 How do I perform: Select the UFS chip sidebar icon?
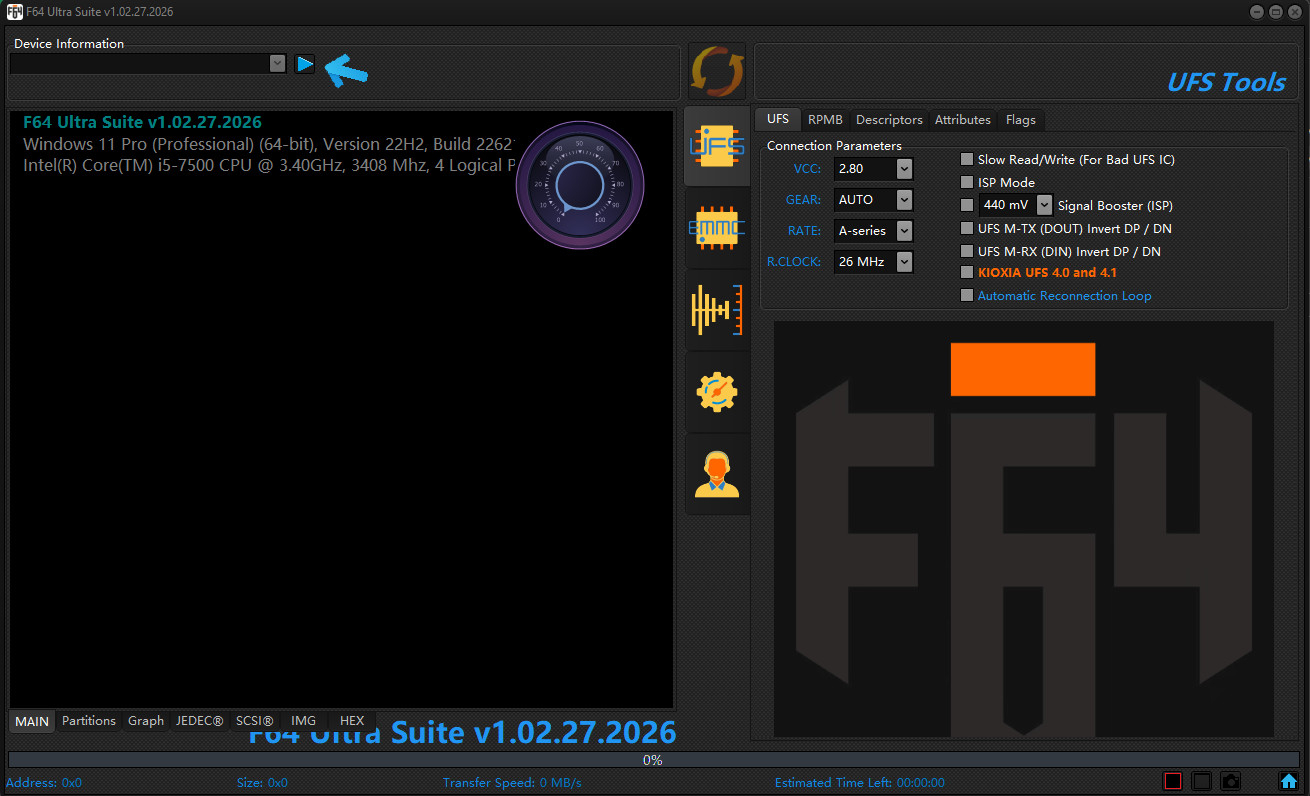click(x=717, y=147)
